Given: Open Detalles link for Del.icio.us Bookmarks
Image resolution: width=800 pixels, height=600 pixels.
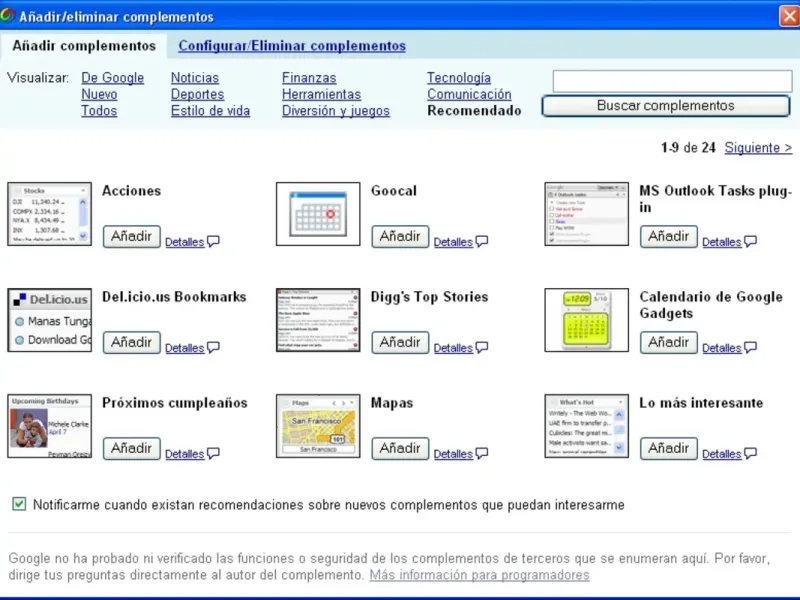Looking at the screenshot, I should pyautogui.click(x=185, y=348).
